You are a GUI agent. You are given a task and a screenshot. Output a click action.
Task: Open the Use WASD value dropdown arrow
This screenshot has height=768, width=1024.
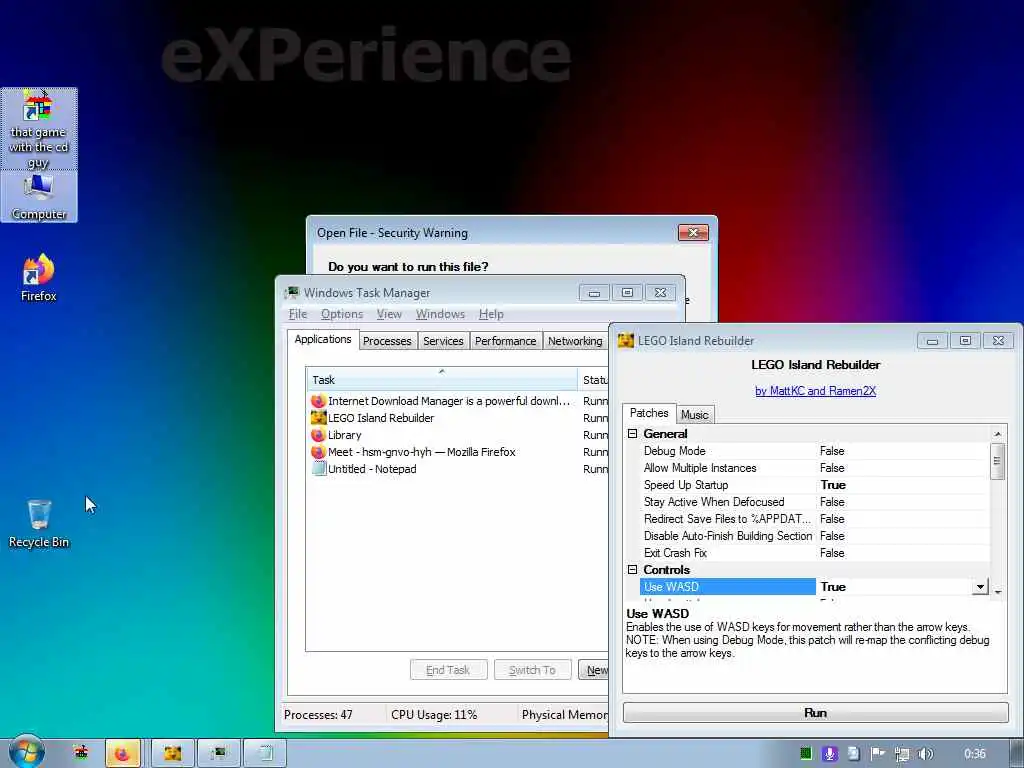click(x=980, y=587)
